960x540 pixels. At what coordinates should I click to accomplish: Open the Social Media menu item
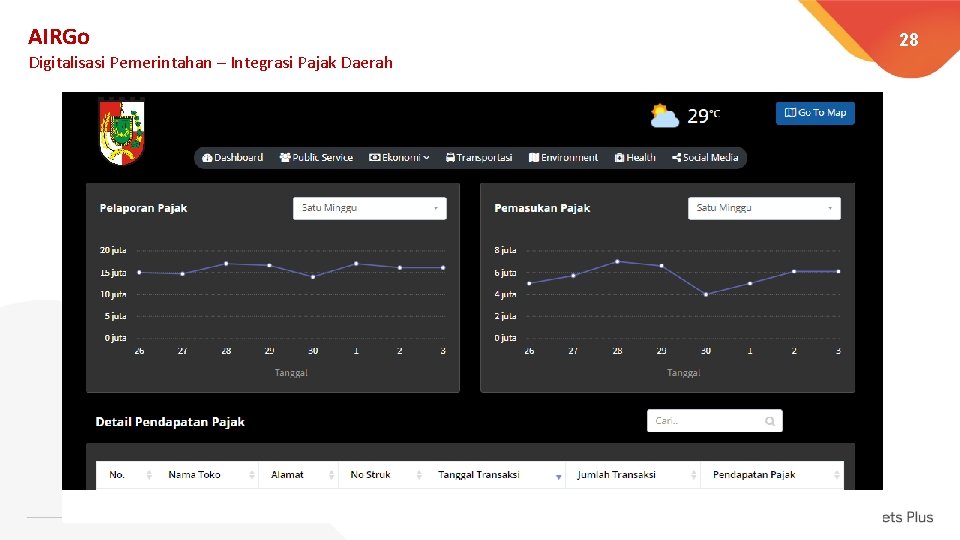[705, 157]
